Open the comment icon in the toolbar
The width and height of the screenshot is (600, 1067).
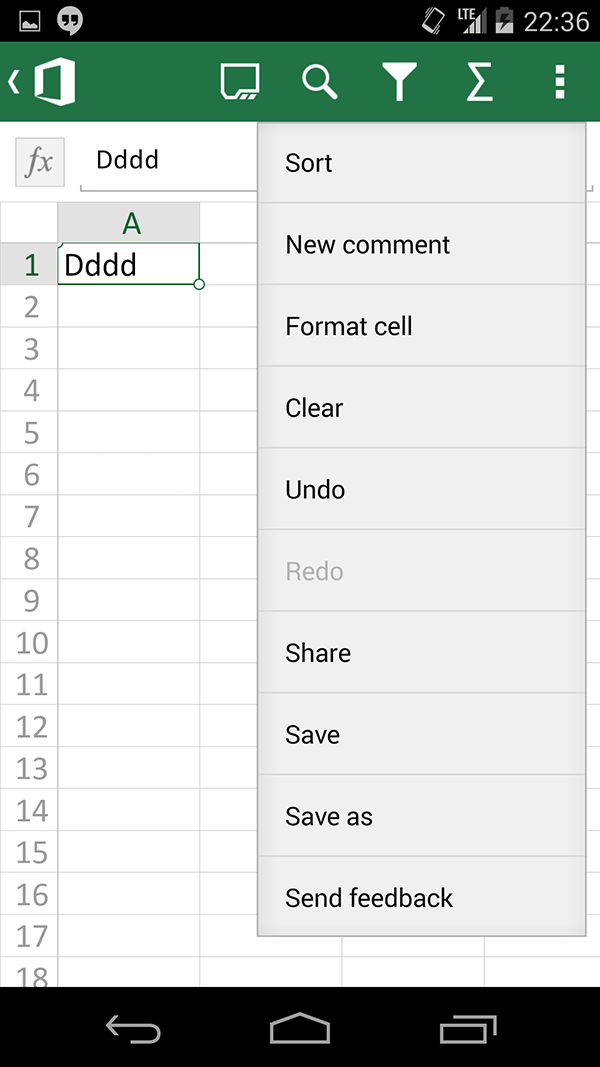[x=240, y=82]
